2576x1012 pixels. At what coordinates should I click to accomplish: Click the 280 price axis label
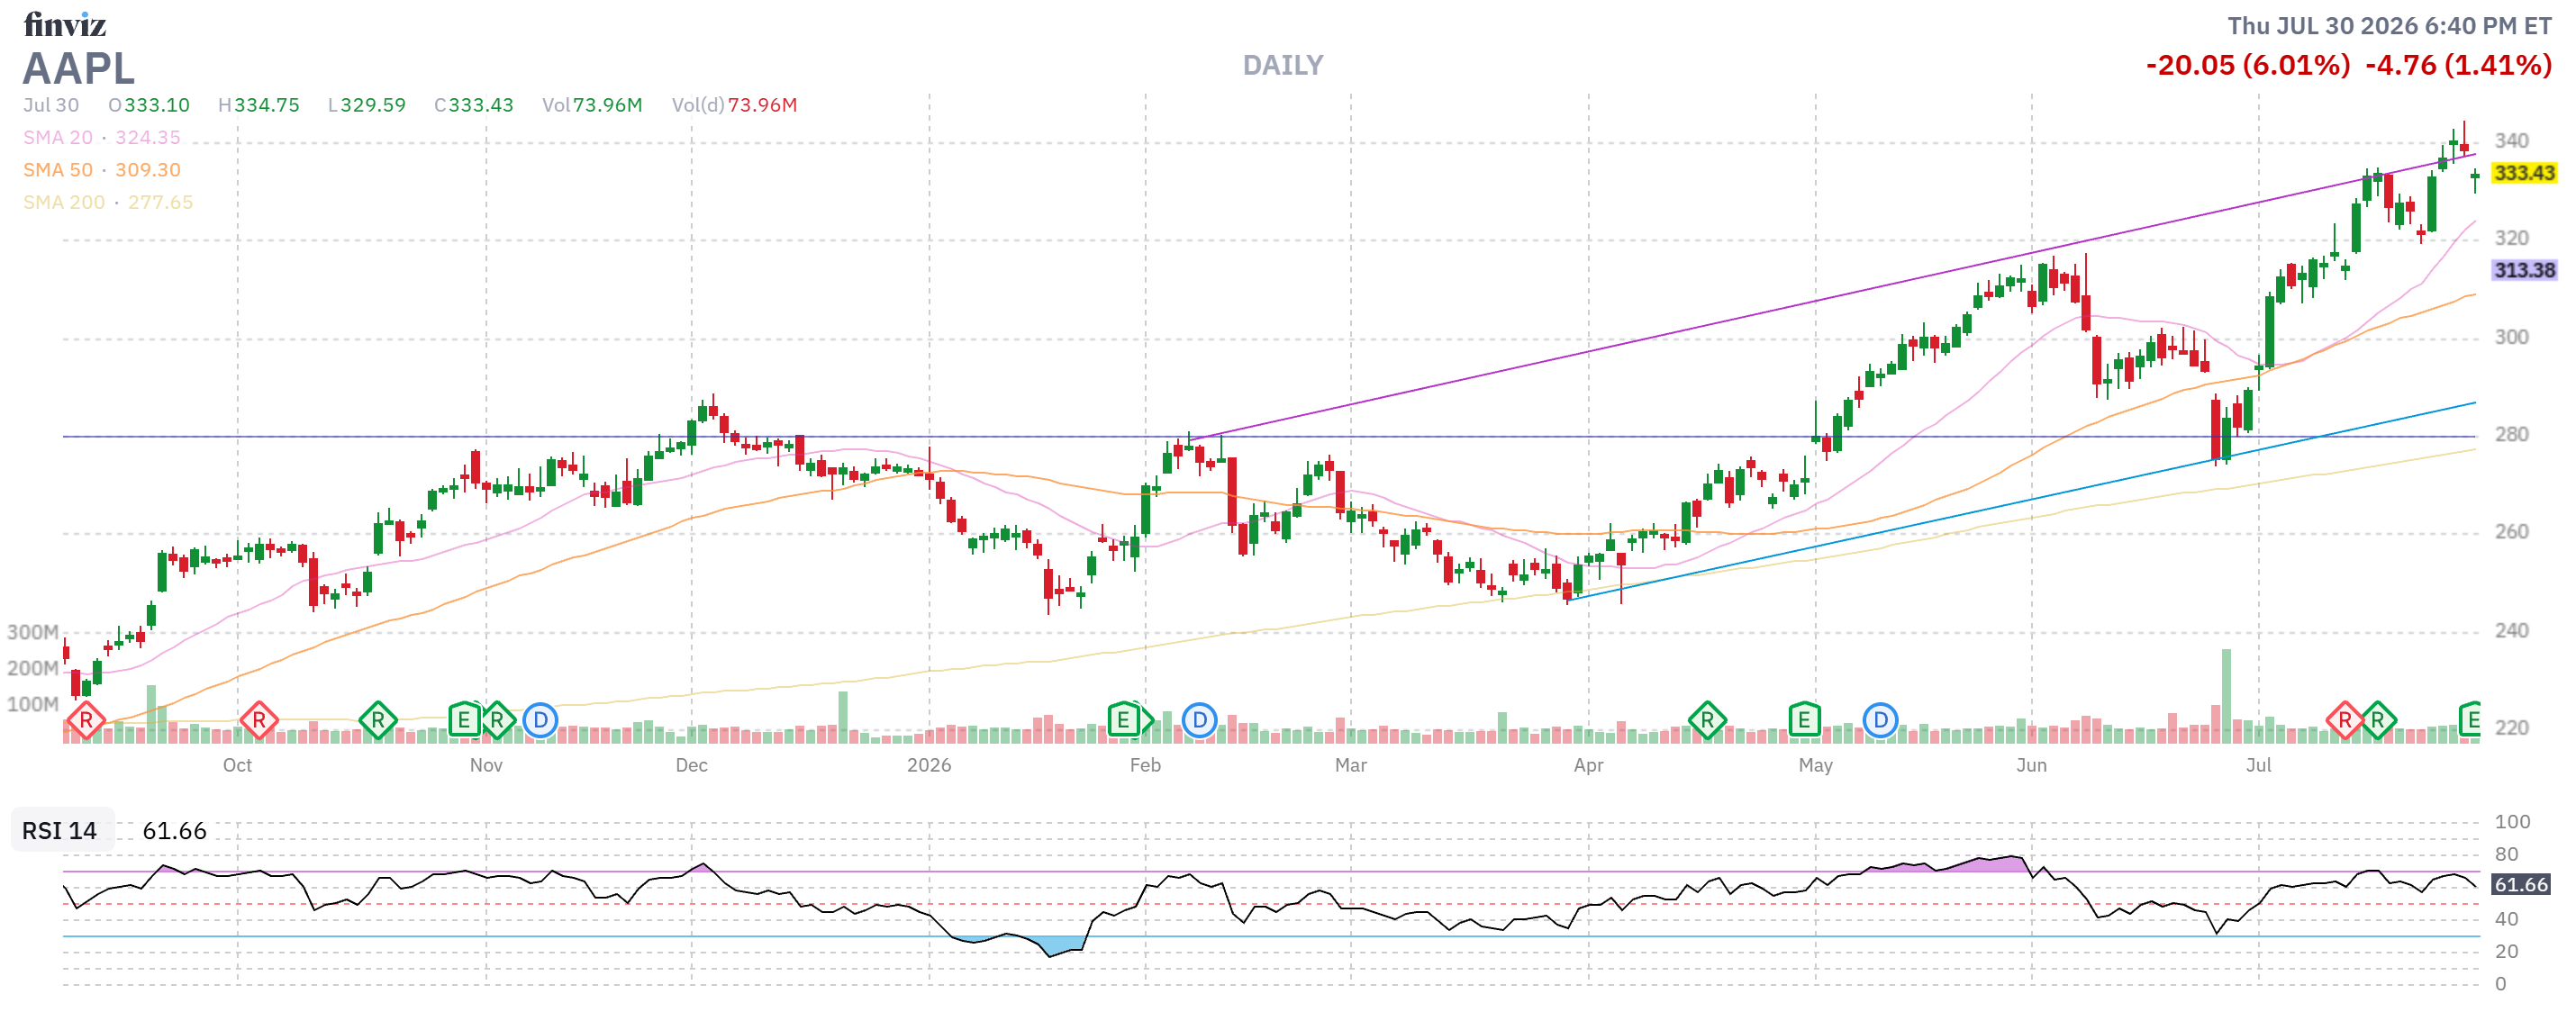tap(2511, 435)
